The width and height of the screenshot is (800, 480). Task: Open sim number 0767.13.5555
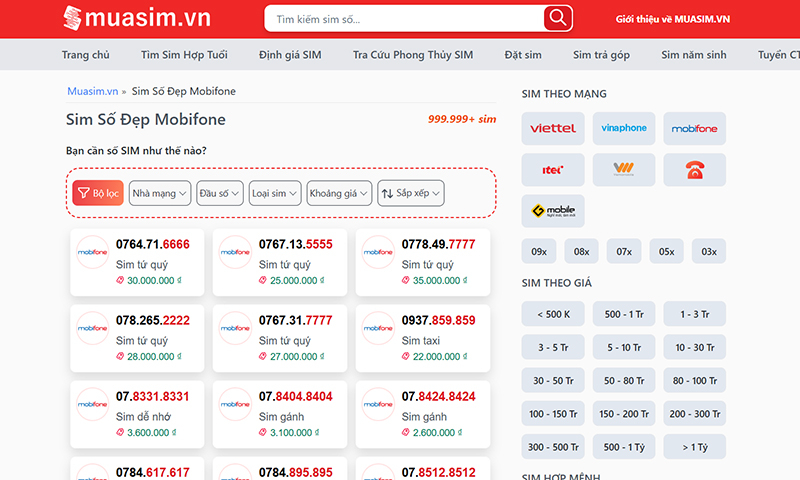(x=295, y=244)
